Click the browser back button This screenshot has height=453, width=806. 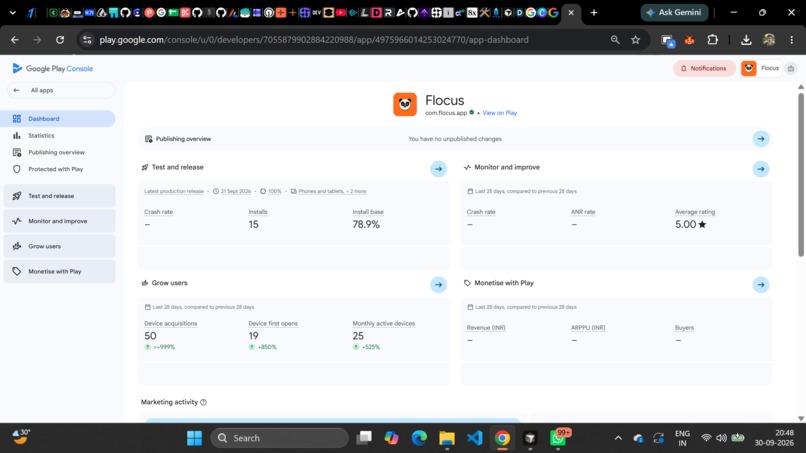(14, 40)
